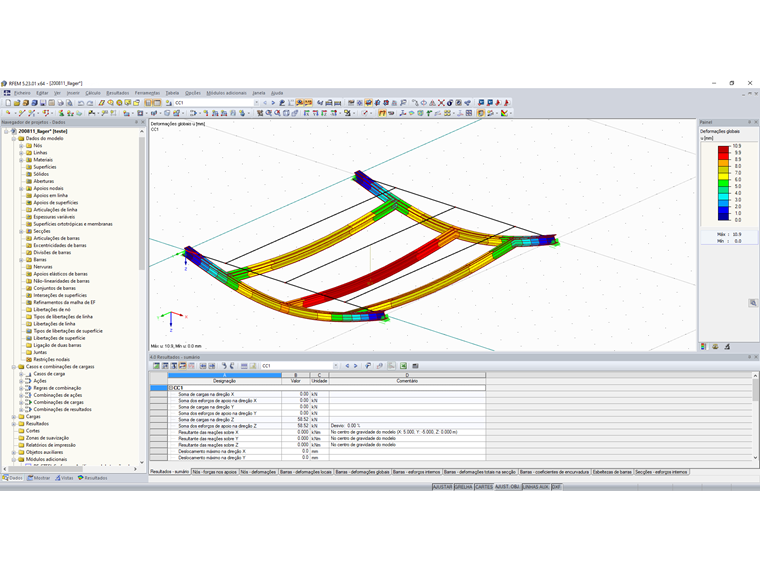Viewport: 760px width, 570px height.
Task: Open the CC1 load case dropdown in the main toolbar
Action: [256, 103]
